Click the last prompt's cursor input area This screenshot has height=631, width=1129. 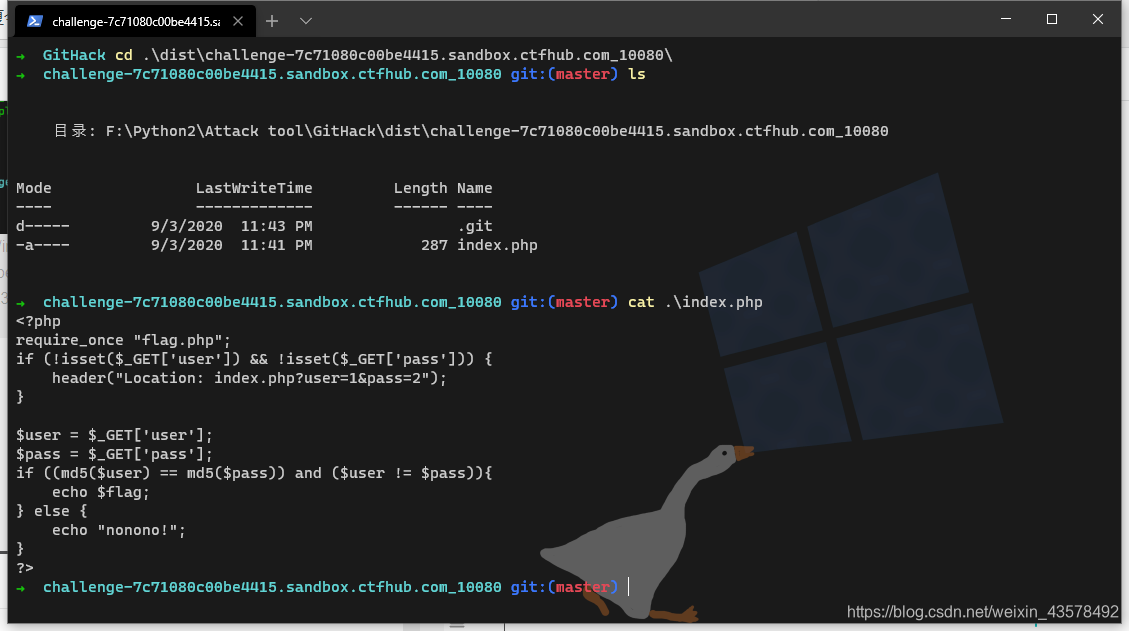click(x=629, y=586)
